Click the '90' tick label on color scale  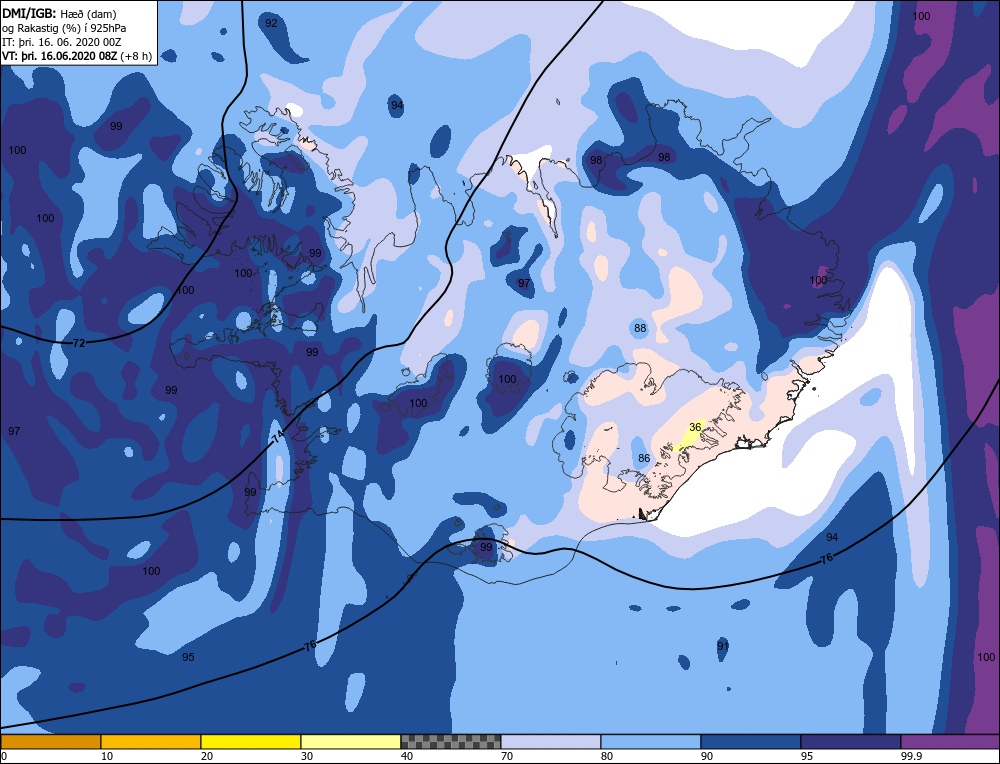pyautogui.click(x=707, y=756)
